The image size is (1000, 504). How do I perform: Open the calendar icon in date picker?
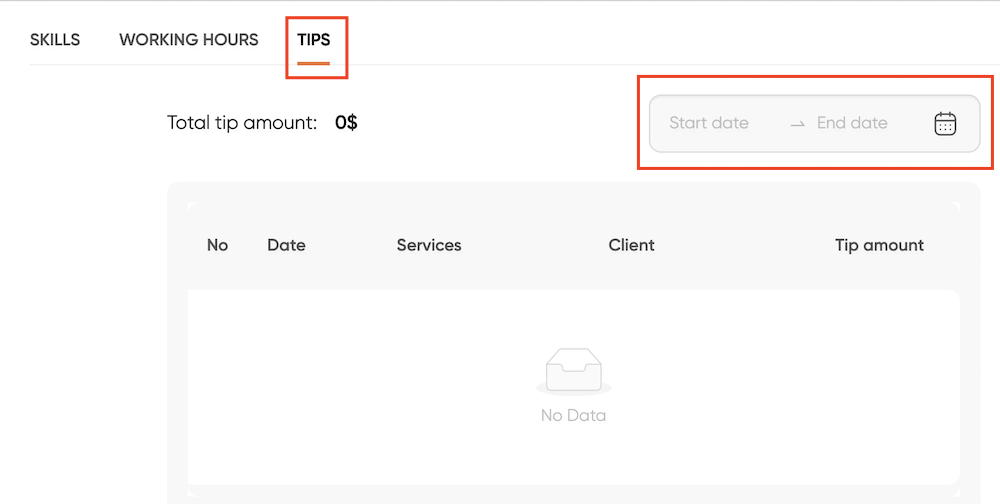(x=945, y=123)
